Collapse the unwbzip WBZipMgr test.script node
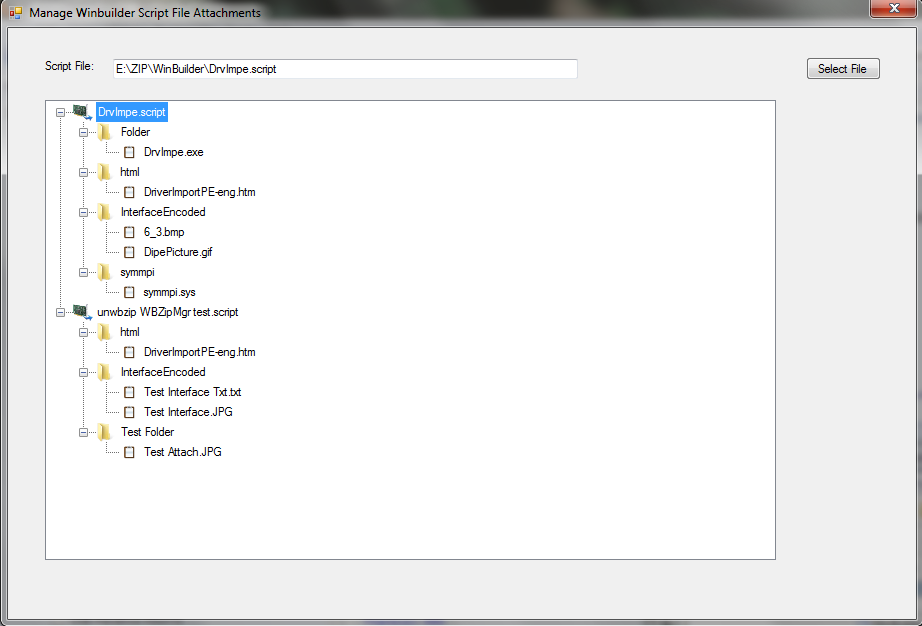The image size is (922, 626). click(61, 312)
